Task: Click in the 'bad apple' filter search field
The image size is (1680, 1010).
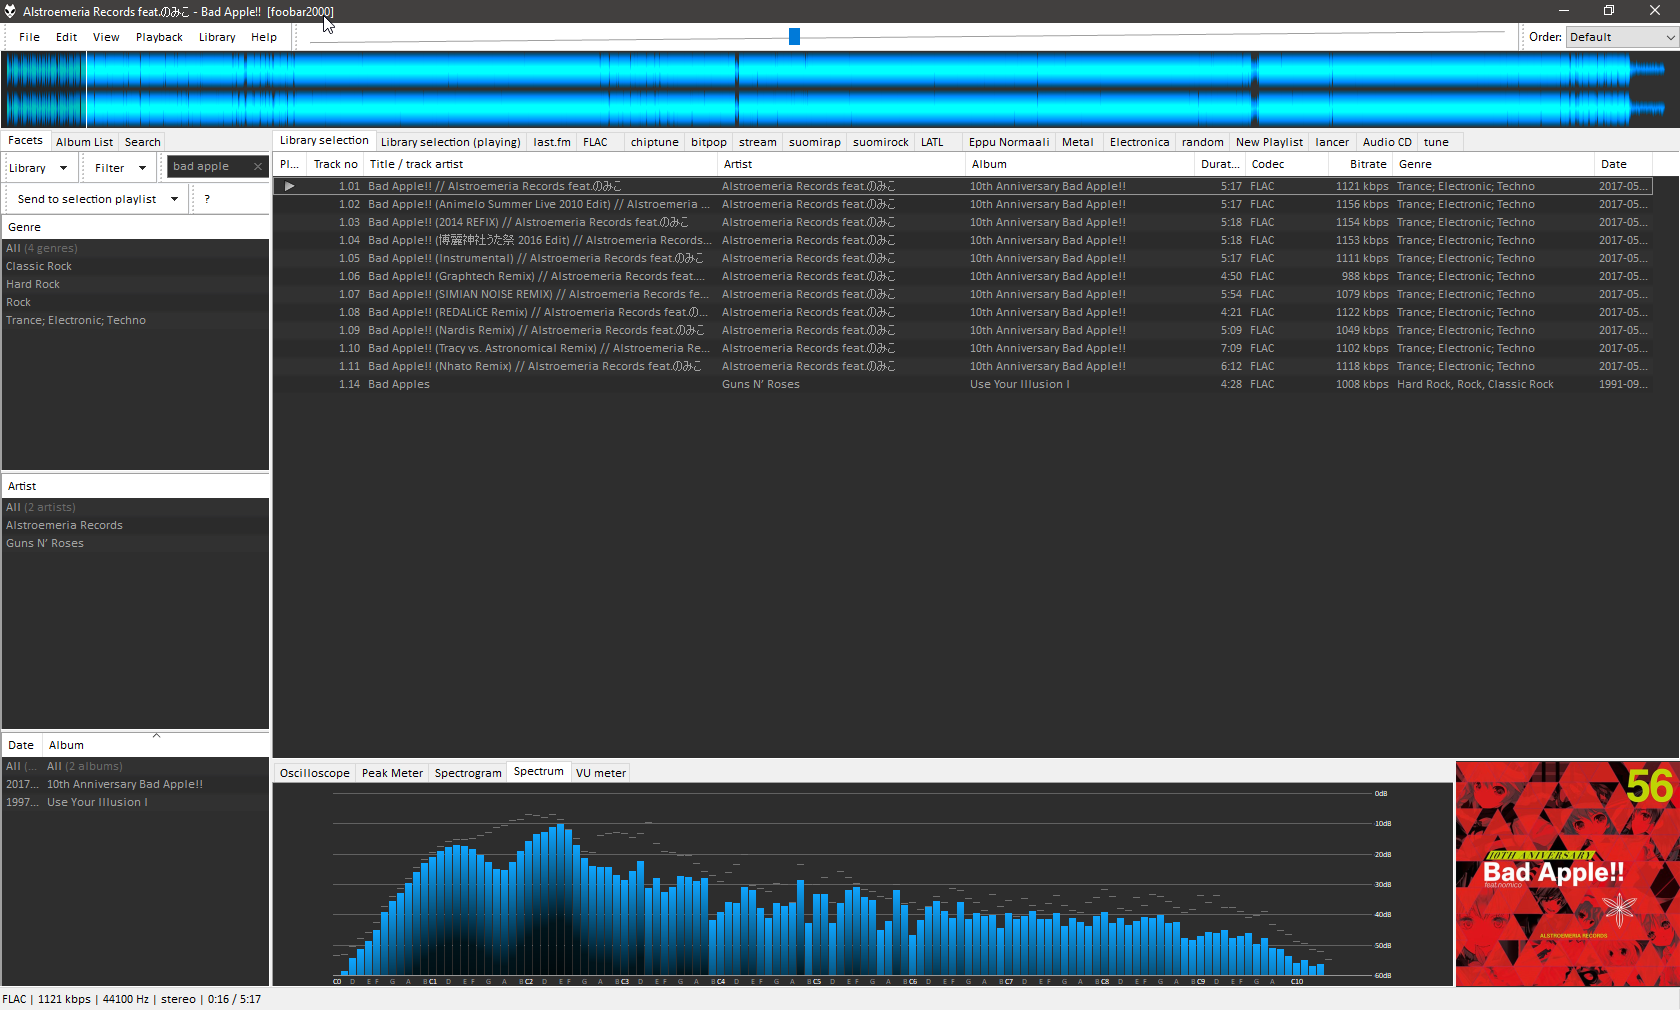Action: pos(208,167)
